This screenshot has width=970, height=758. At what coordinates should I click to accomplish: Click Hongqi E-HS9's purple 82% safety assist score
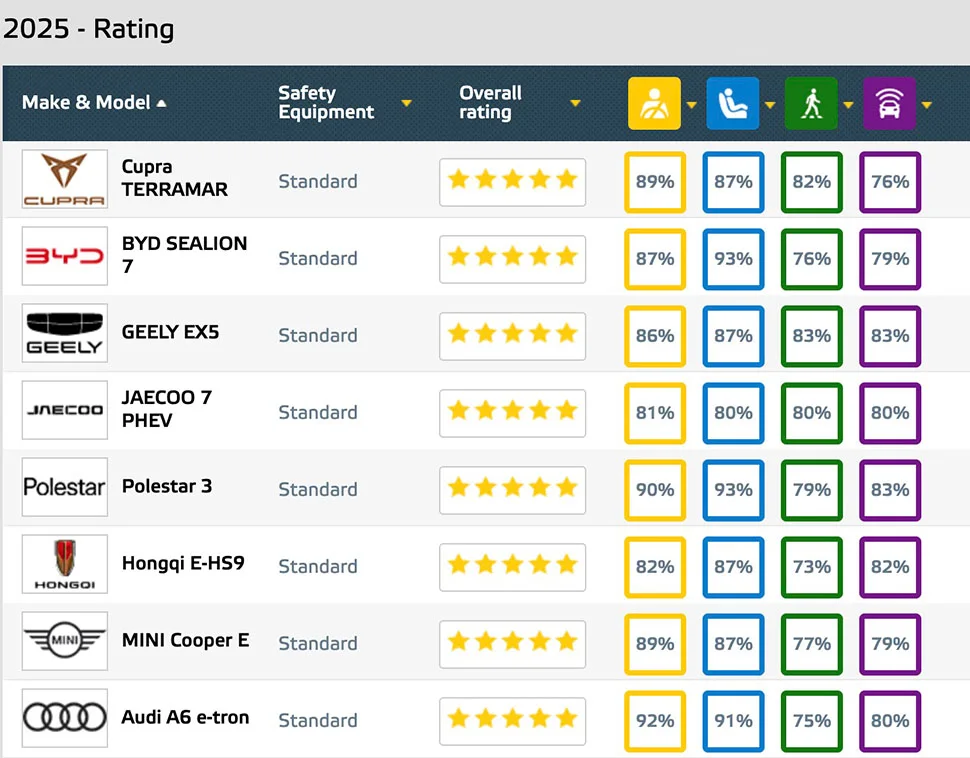tap(890, 567)
